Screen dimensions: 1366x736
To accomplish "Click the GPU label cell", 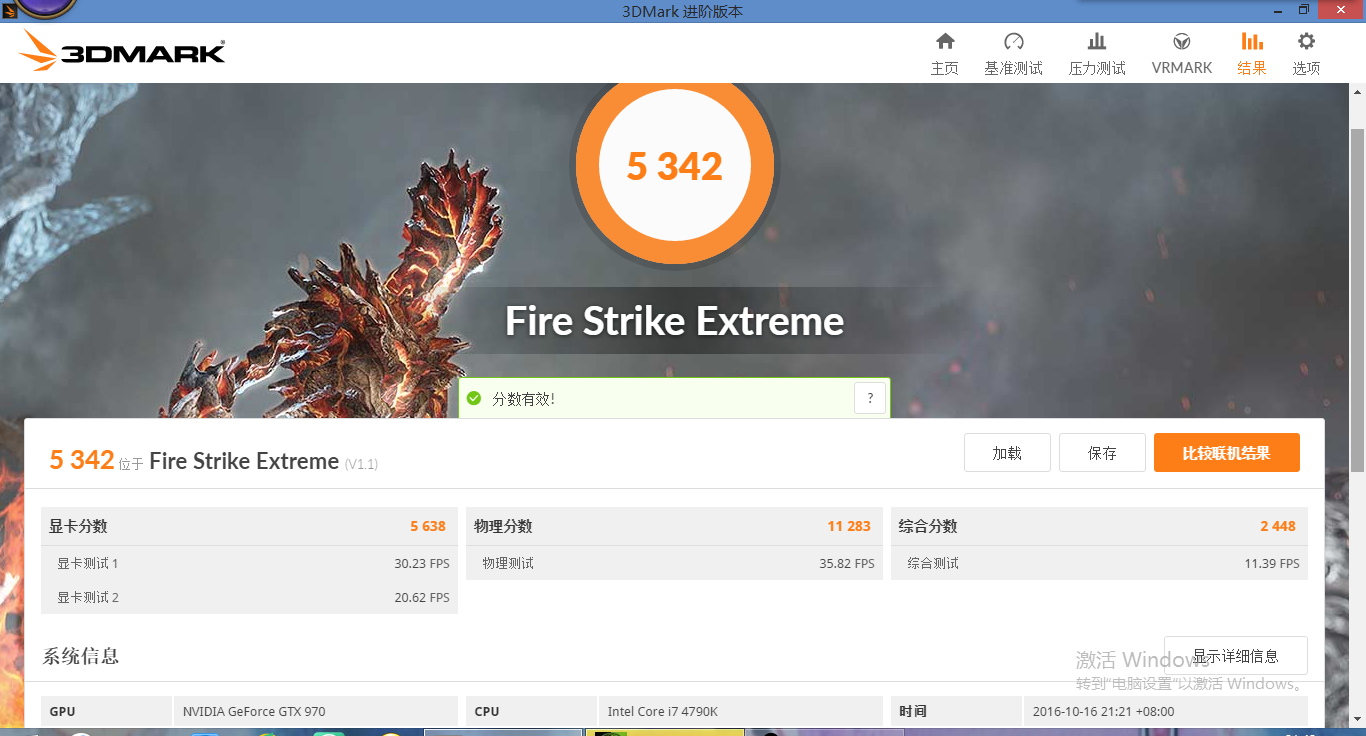I will pyautogui.click(x=106, y=712).
